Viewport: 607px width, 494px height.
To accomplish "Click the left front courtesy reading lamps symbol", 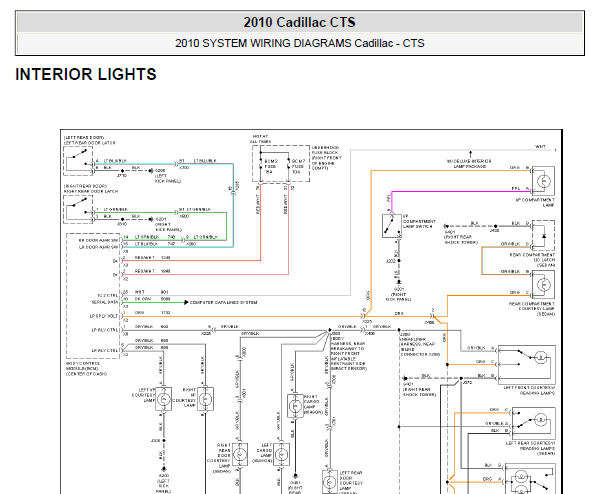I will [527, 364].
